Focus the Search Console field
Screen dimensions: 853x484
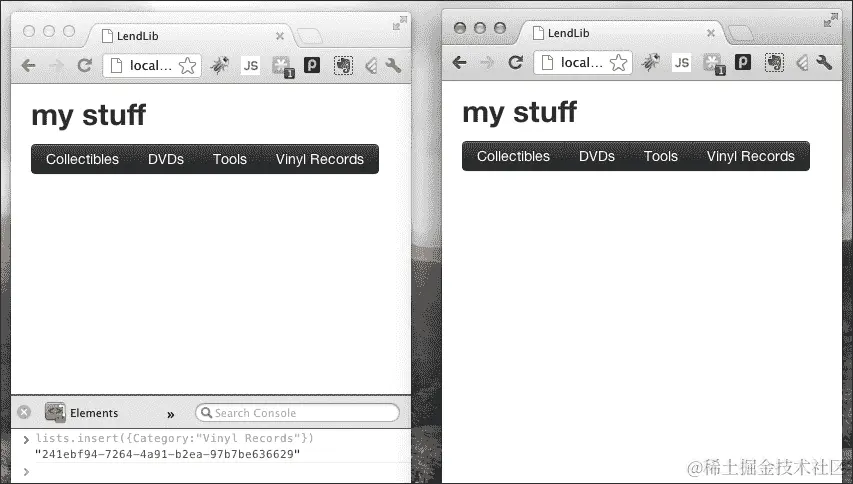(x=297, y=413)
